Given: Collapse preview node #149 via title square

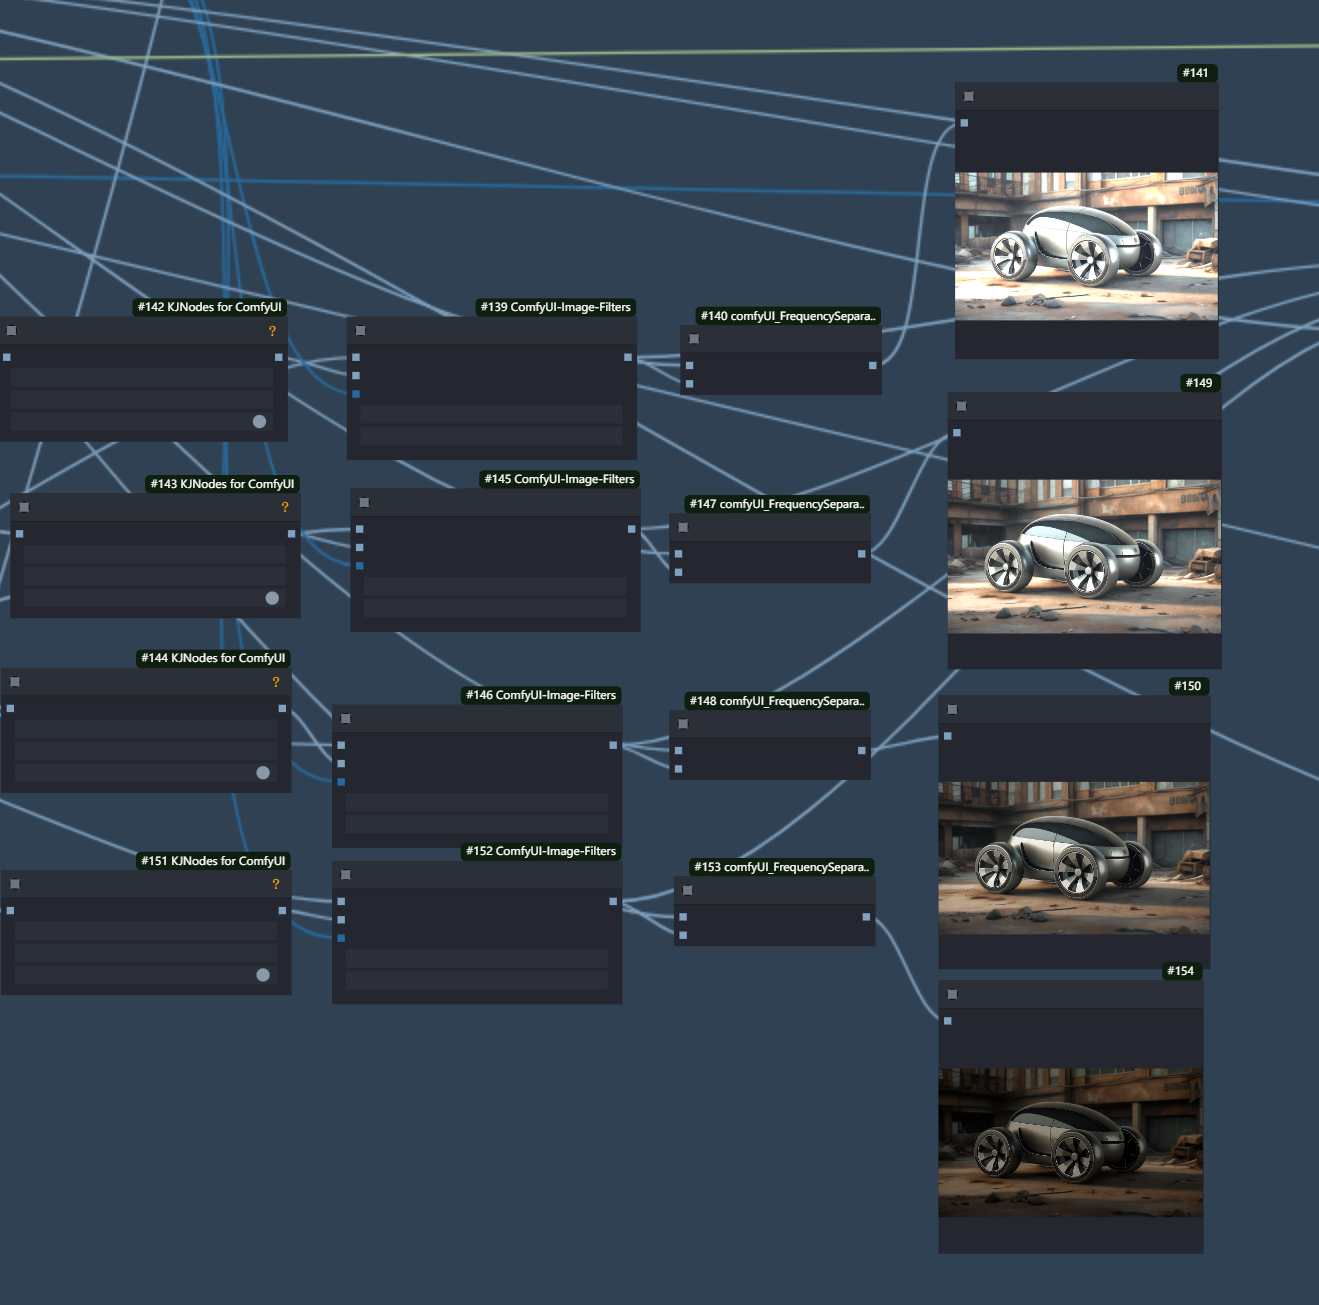Looking at the screenshot, I should point(962,406).
